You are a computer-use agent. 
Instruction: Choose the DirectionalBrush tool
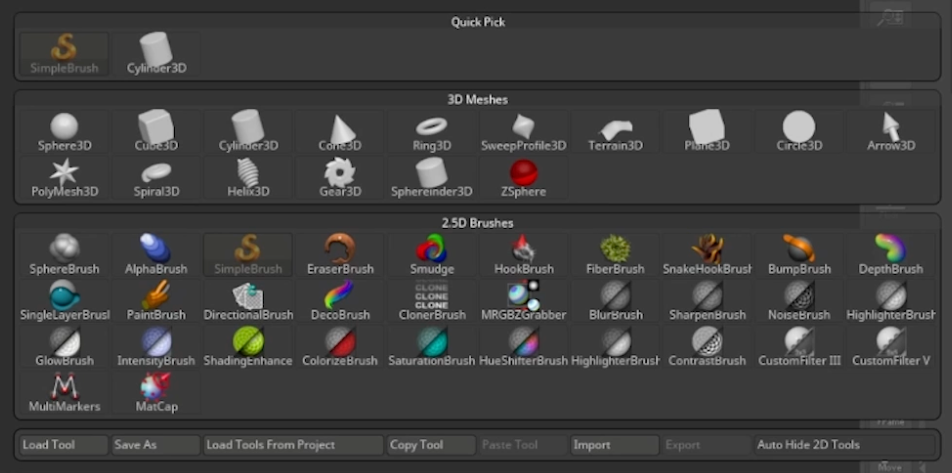pyautogui.click(x=248, y=301)
